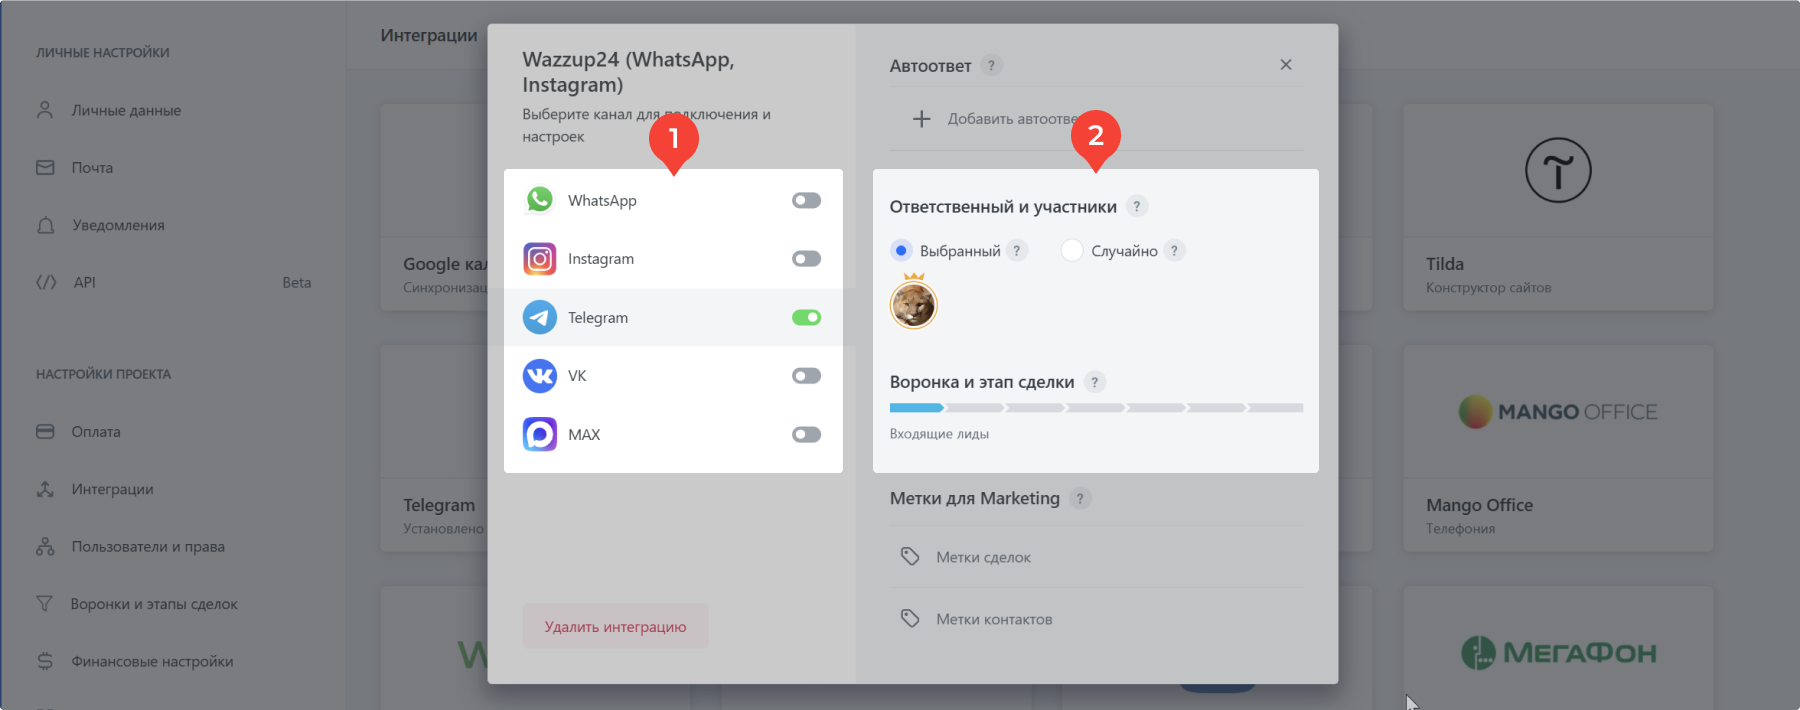Click the MAX channel icon
Image resolution: width=1800 pixels, height=710 pixels.
pyautogui.click(x=540, y=435)
